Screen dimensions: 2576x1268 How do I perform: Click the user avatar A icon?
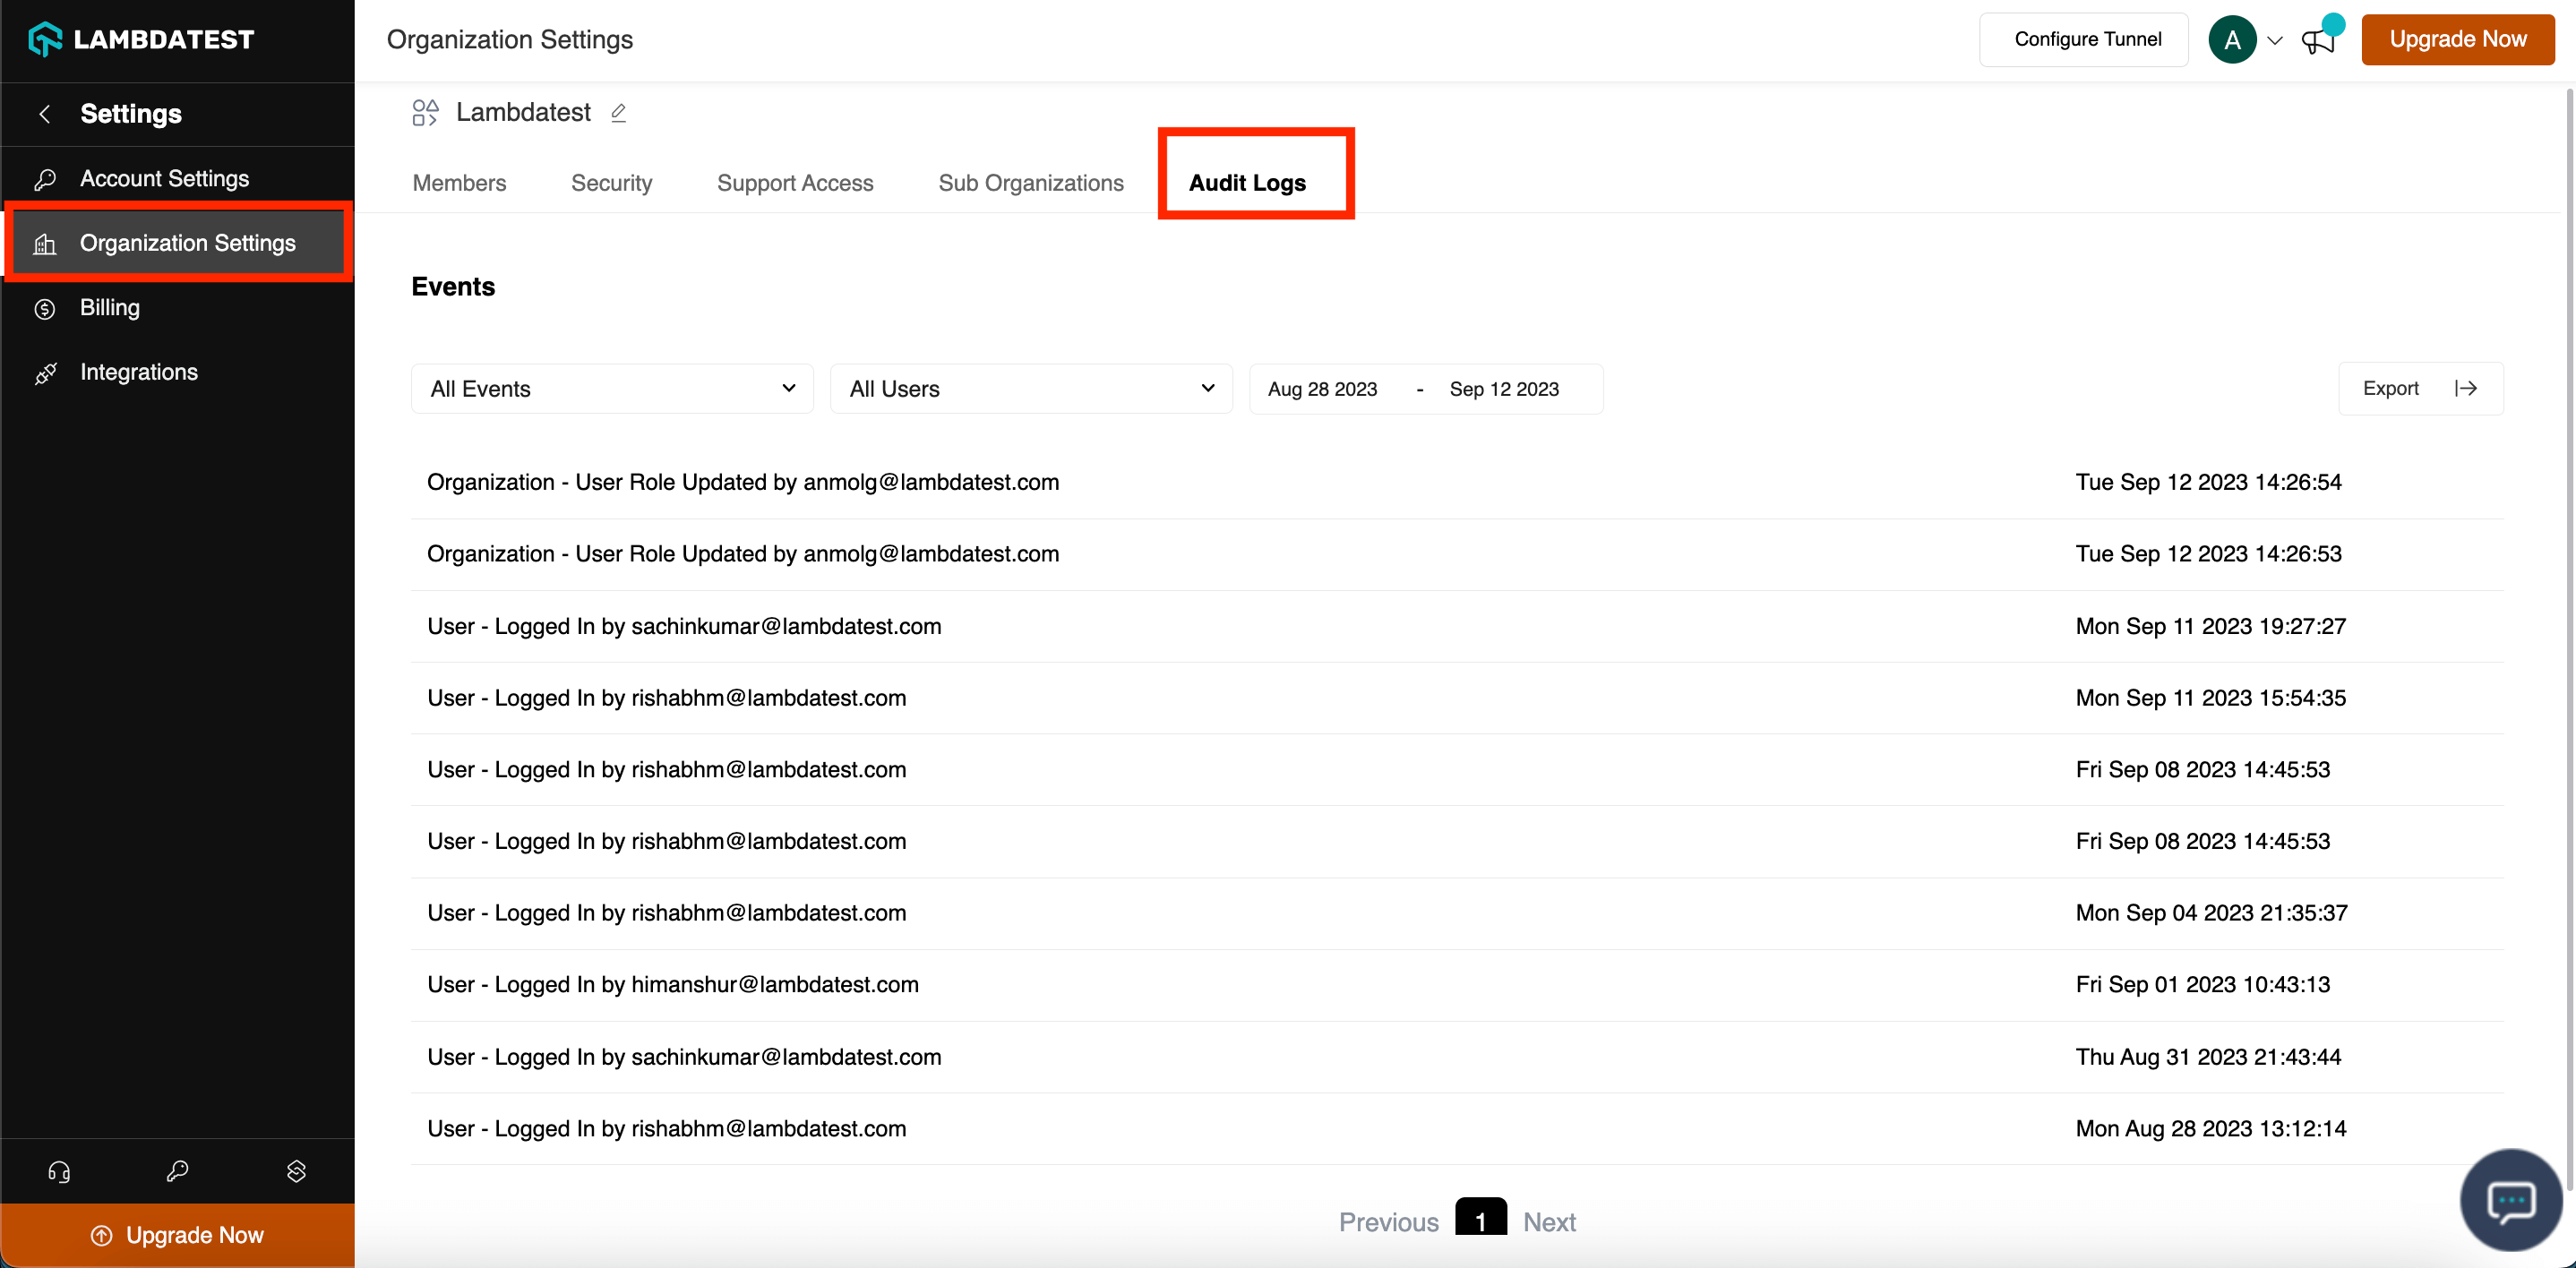pyautogui.click(x=2232, y=40)
